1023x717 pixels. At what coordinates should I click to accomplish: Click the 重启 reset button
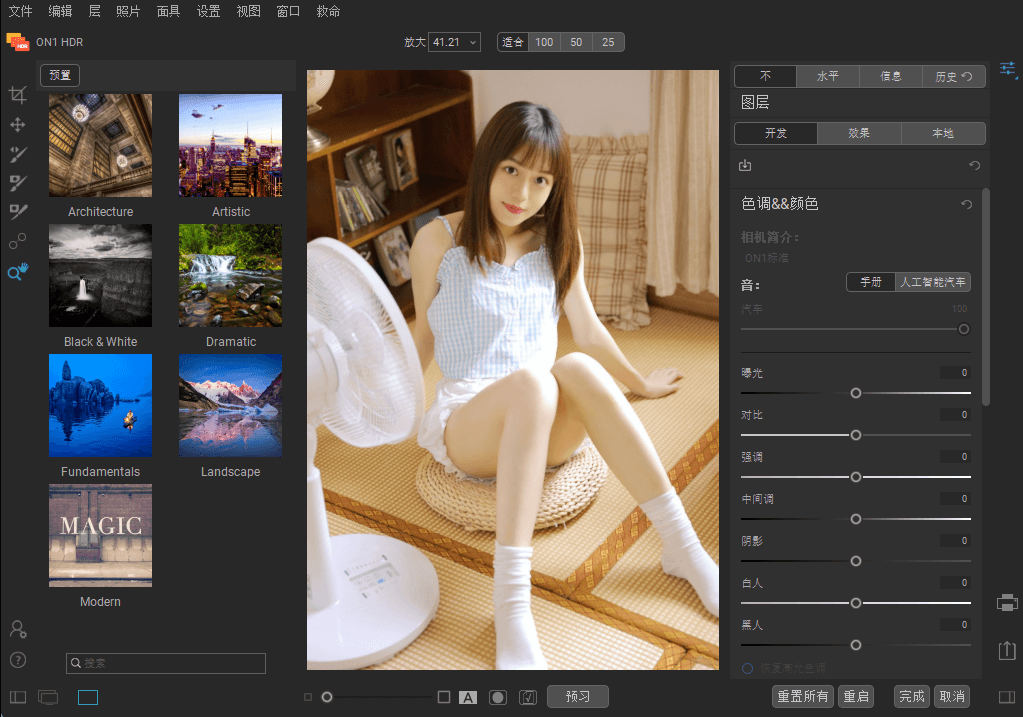(856, 697)
